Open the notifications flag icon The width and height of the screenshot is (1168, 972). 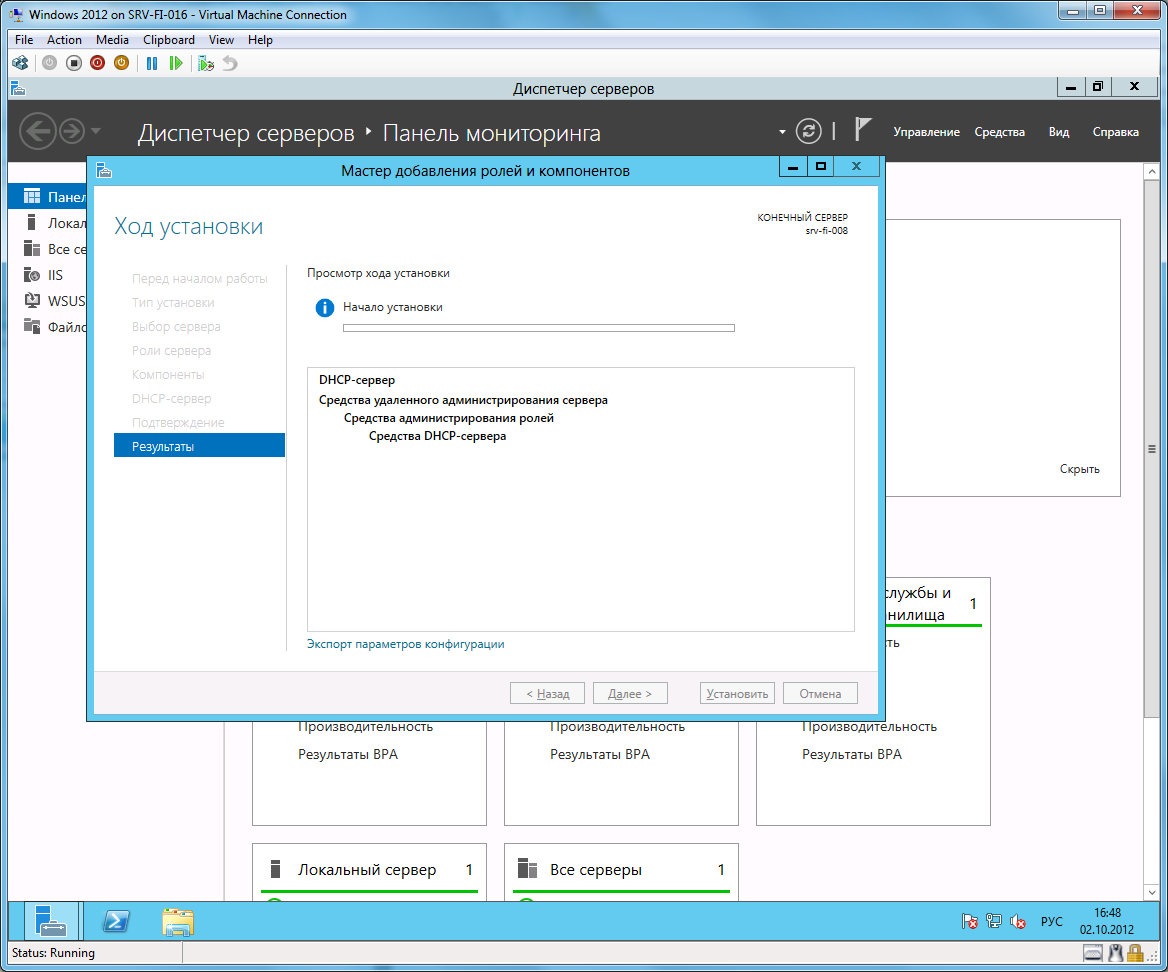tap(862, 130)
